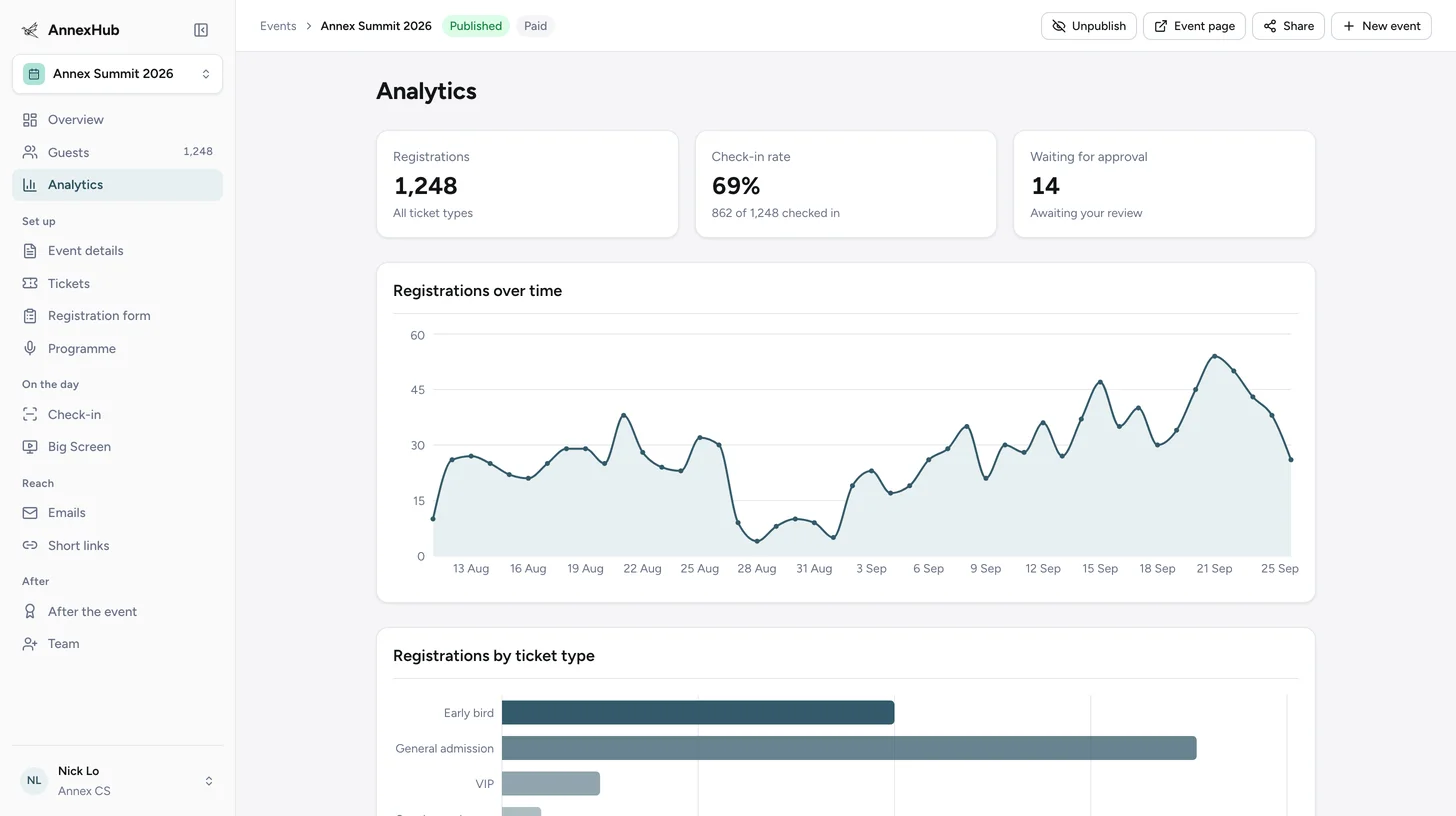Click the Check-in scan icon
The height and width of the screenshot is (816, 1456).
(30, 415)
